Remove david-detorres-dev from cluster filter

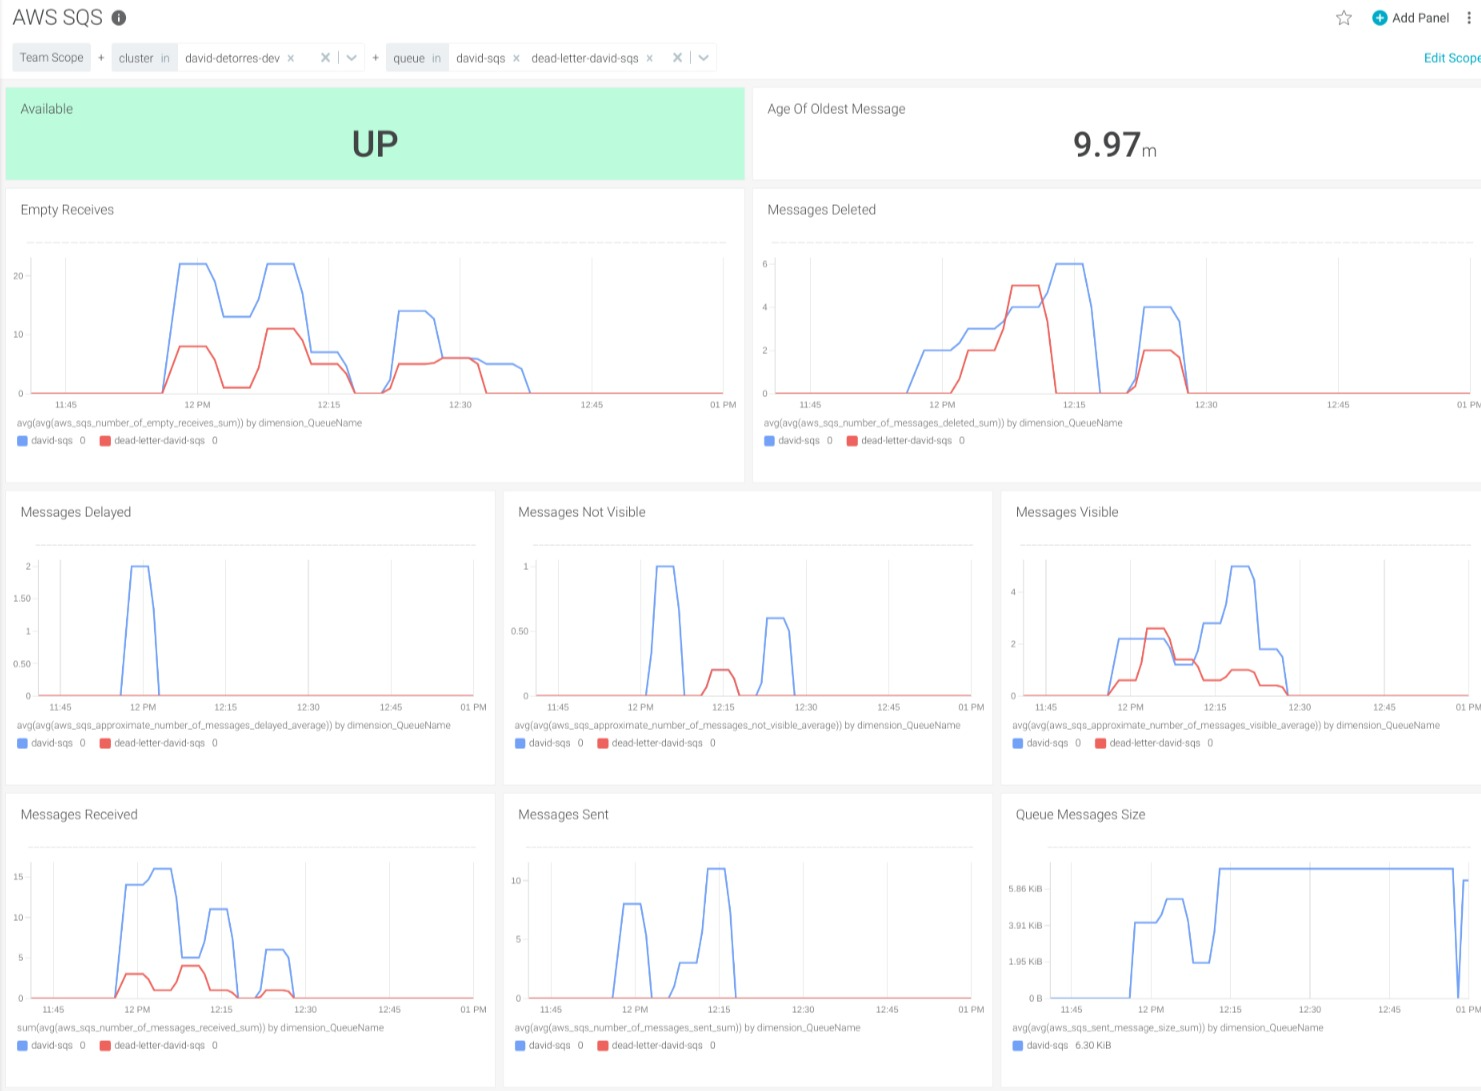(x=291, y=58)
